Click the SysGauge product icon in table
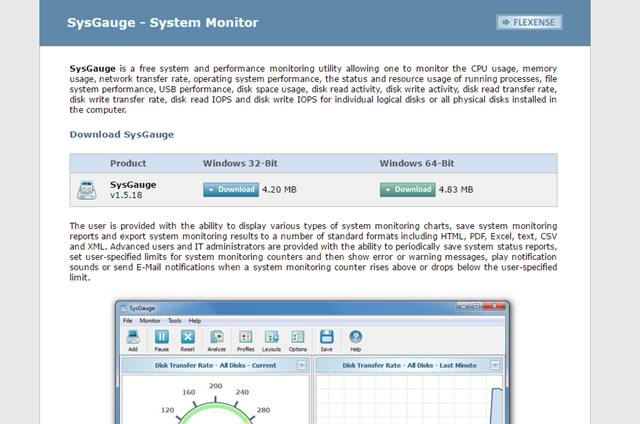Viewport: 640px width, 424px height. coord(87,190)
